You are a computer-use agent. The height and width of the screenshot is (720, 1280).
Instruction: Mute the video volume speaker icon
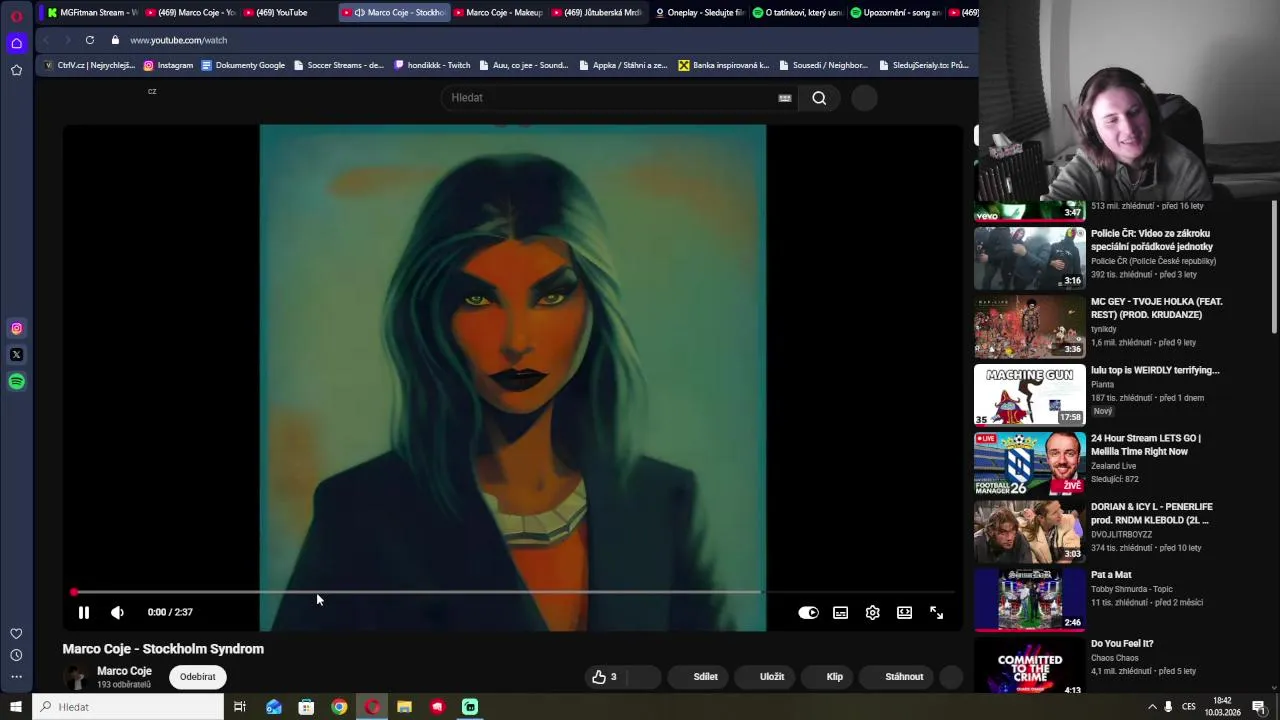pyautogui.click(x=117, y=612)
